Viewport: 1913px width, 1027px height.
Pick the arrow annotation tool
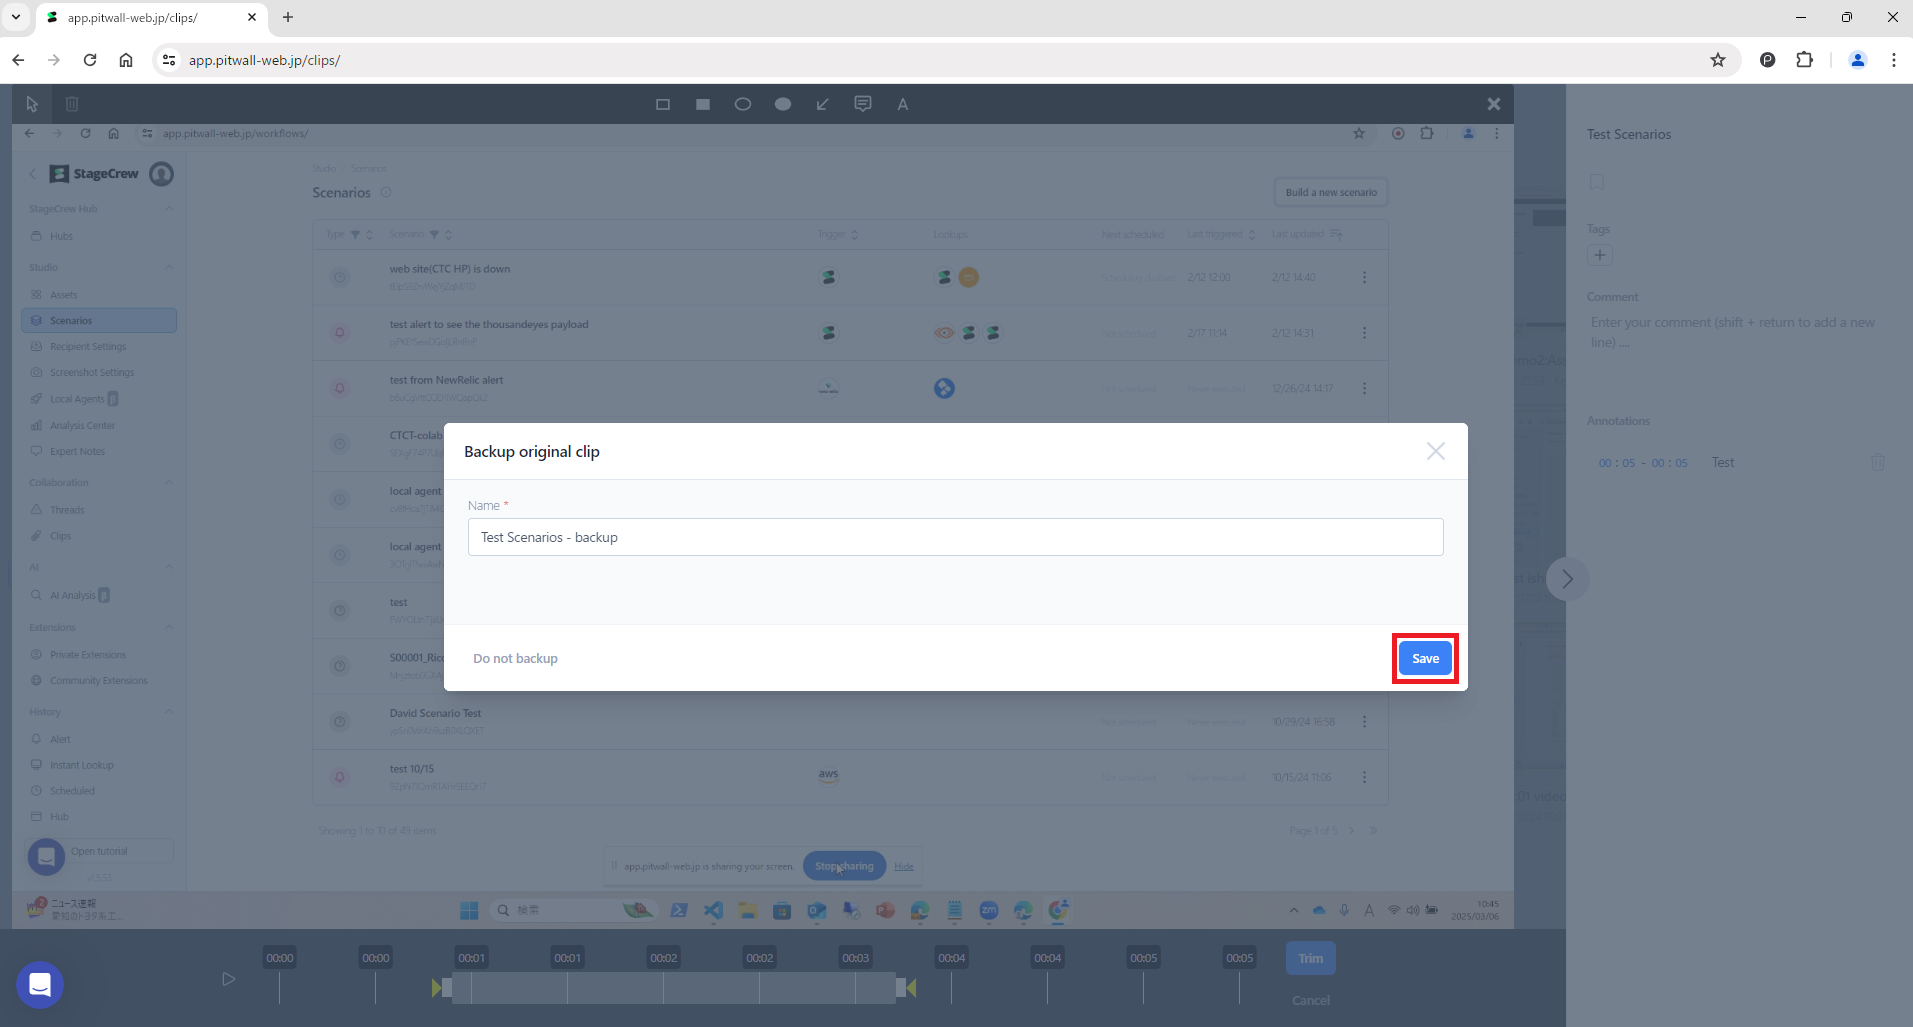(822, 104)
